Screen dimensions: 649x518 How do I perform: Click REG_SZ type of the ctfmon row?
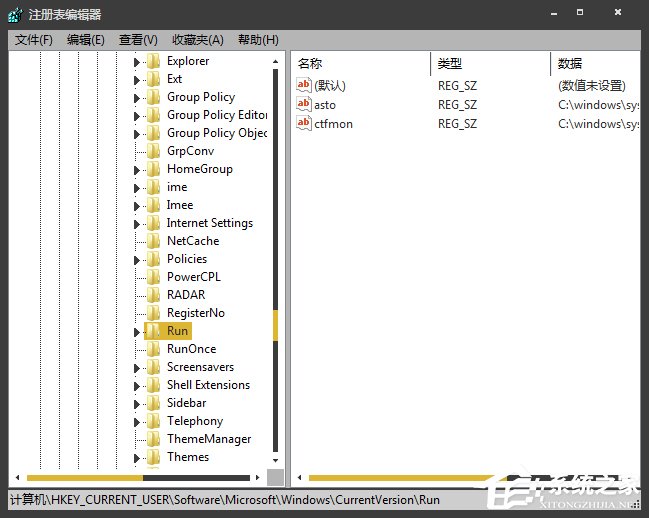tap(457, 124)
